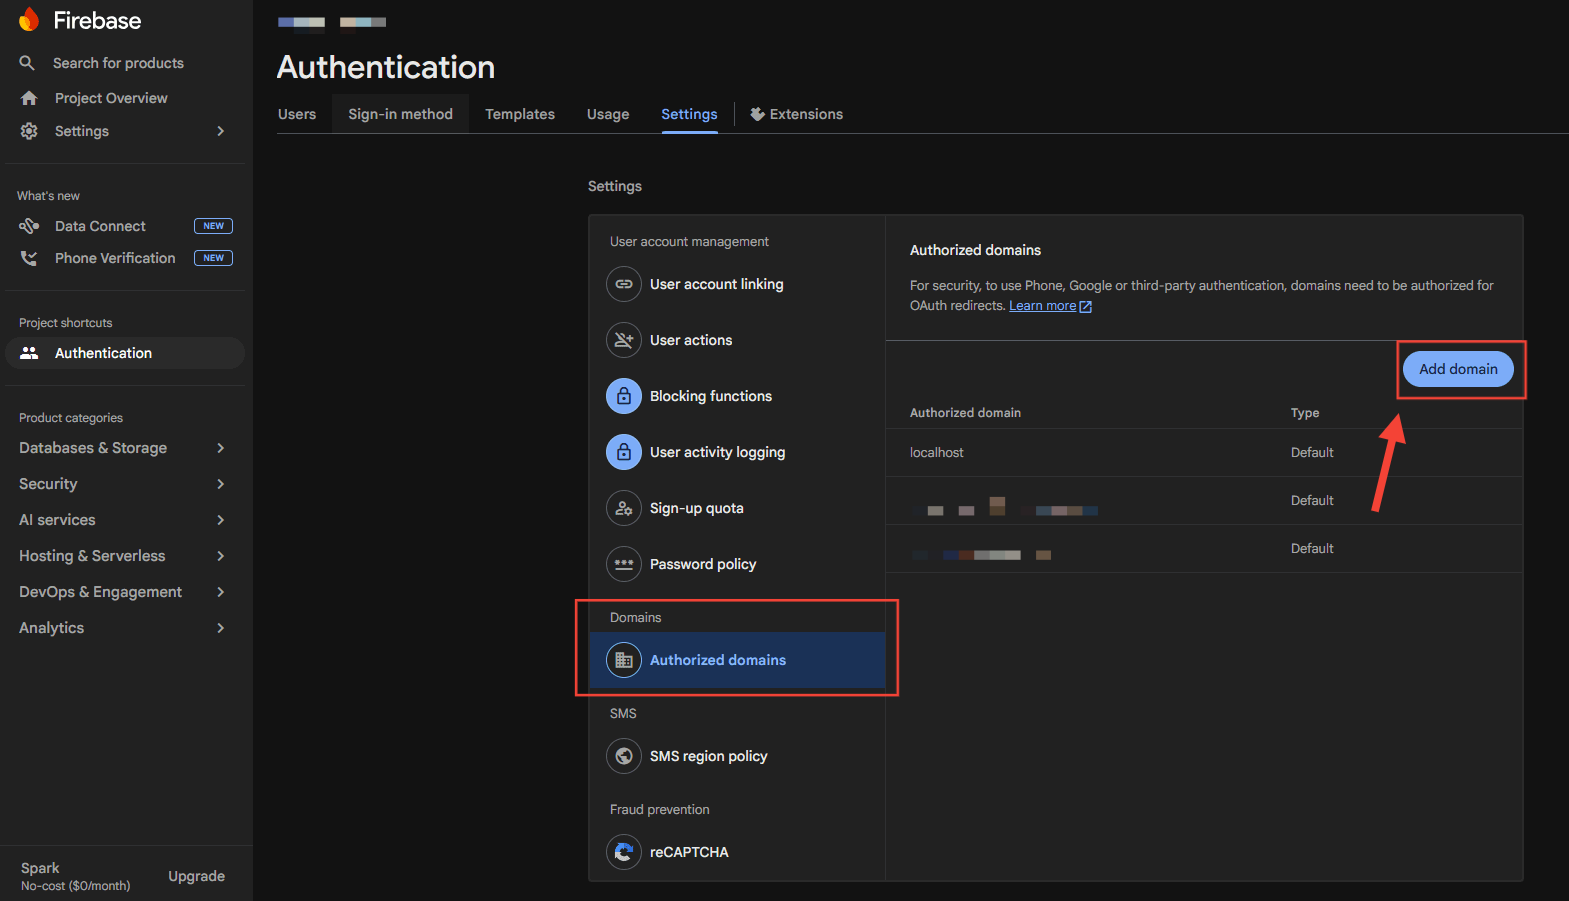Click the Upgrade plan button

point(196,876)
